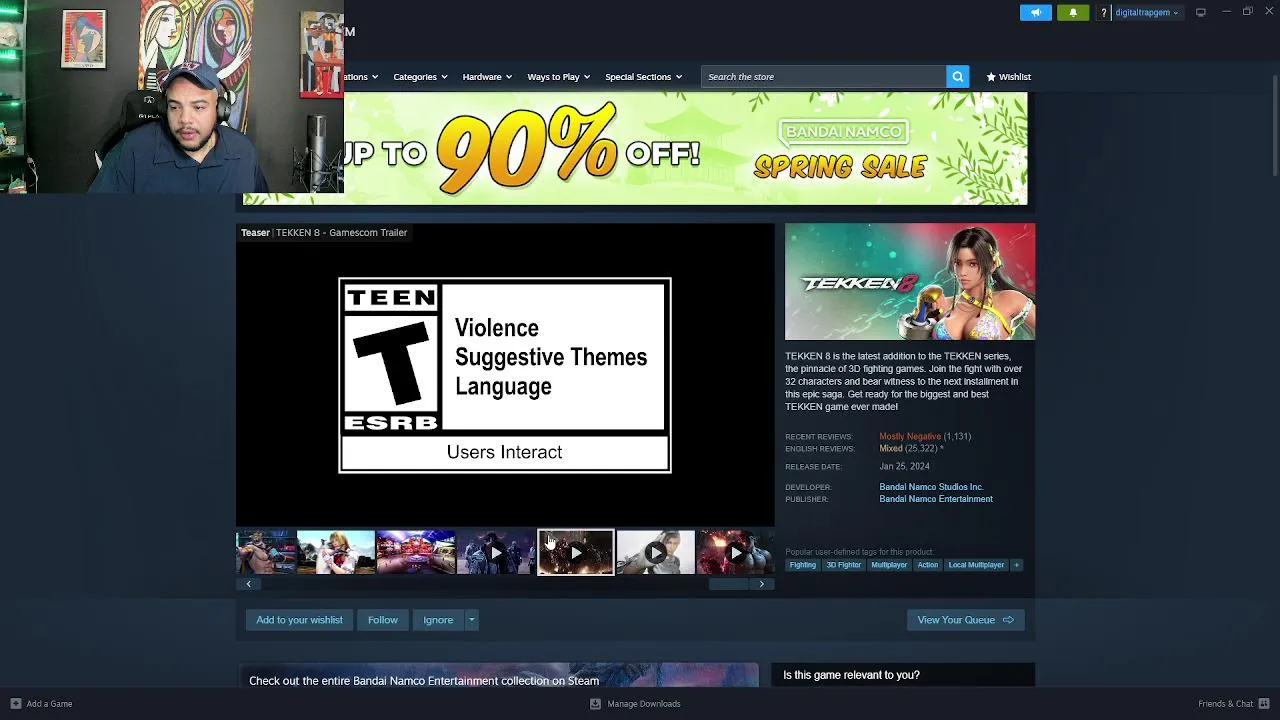Viewport: 1280px width, 720px height.
Task: Open the dropdown arrow next to Ignore
Action: coord(471,620)
